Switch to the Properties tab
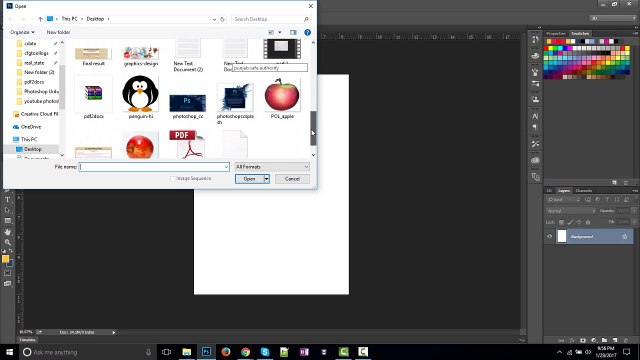The height and width of the screenshot is (360, 640). click(556, 33)
